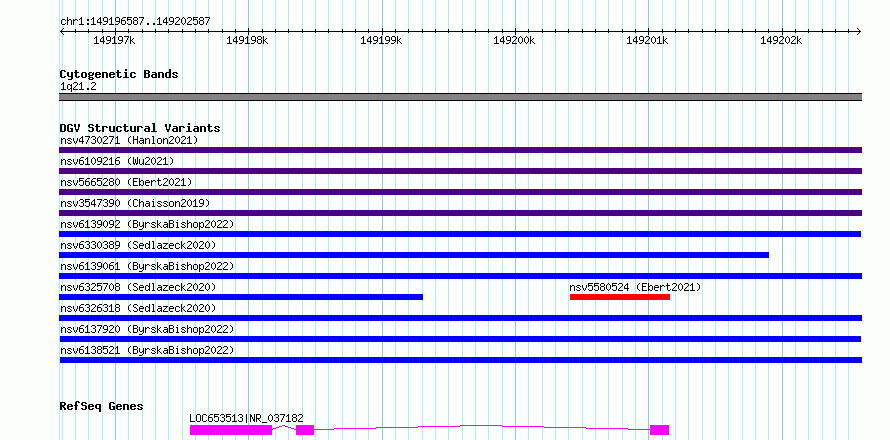
Task: Click the nsv6326318 (Sedlazeck2020) label
Action: (x=138, y=308)
